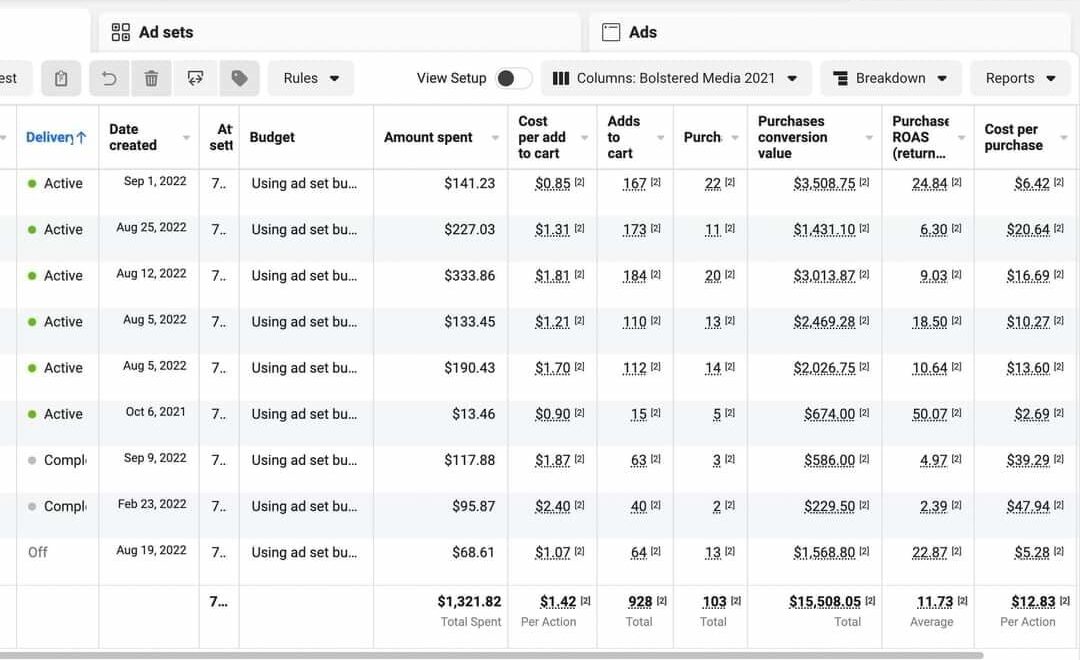
Task: Click the trash delete icon
Action: click(151, 78)
